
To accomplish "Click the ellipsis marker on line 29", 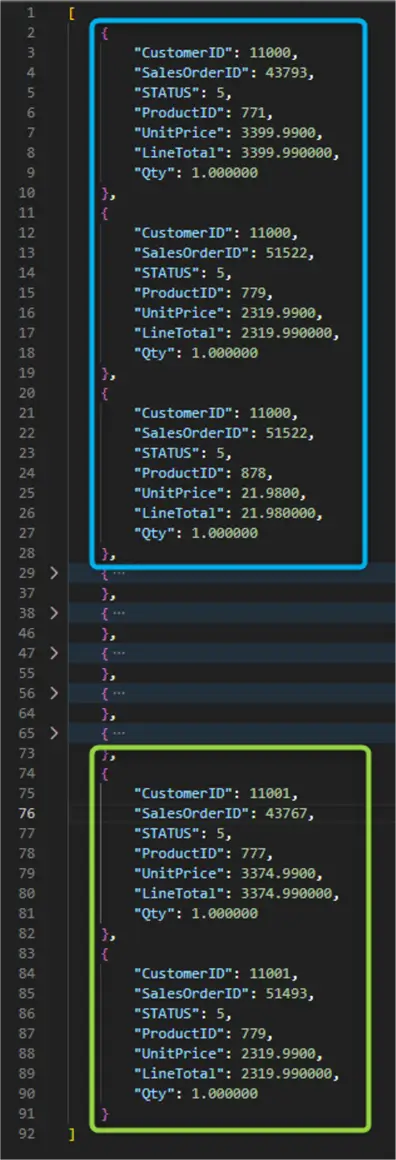I will 118,573.
